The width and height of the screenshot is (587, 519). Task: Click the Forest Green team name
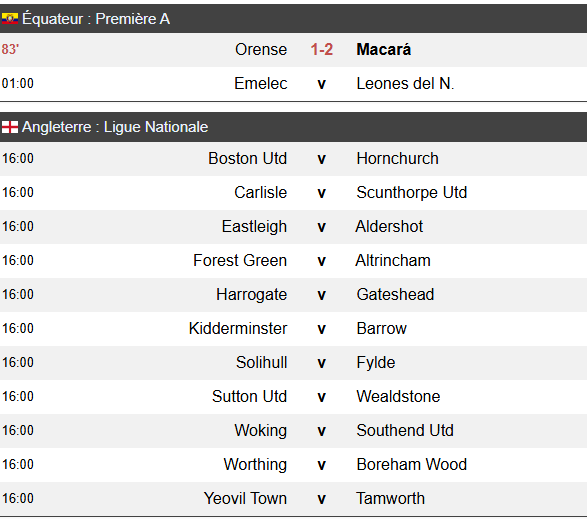[x=240, y=260]
